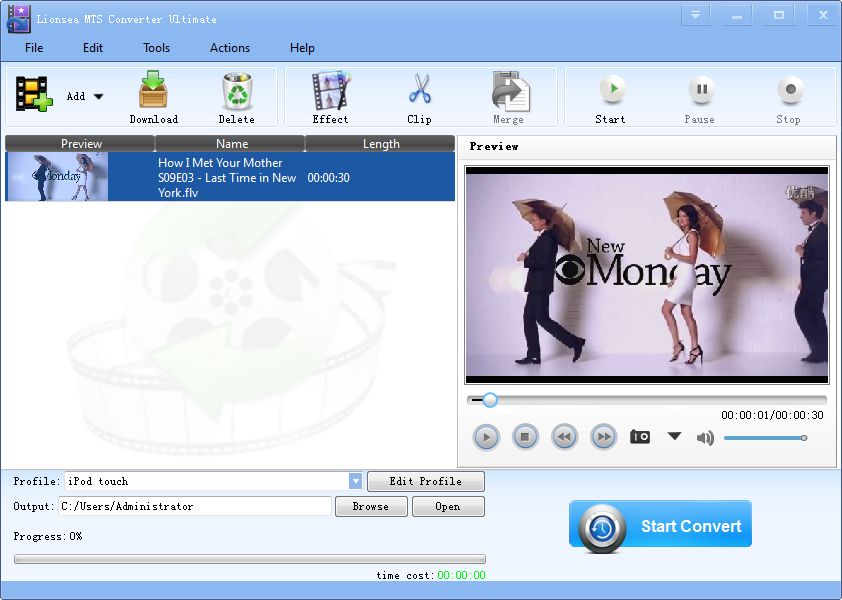Click the Add video film icon
This screenshot has width=842, height=600.
pos(34,94)
